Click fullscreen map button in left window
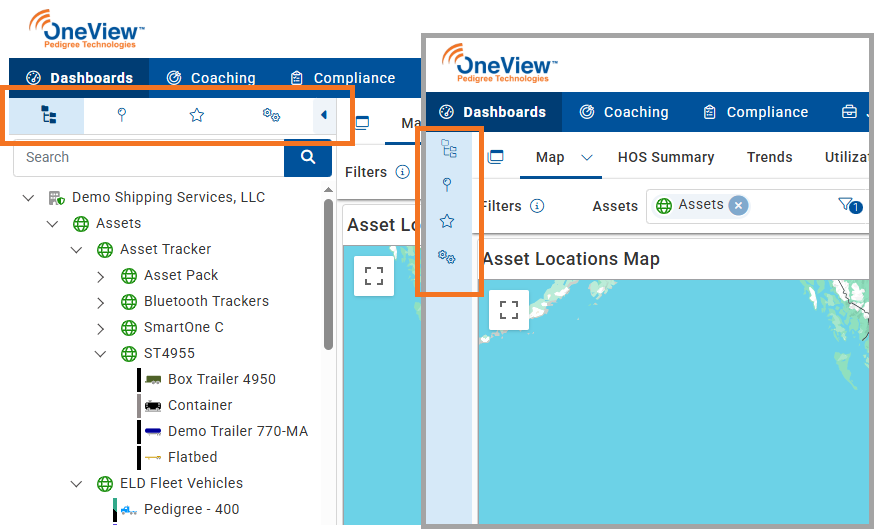Image resolution: width=874 pixels, height=529 pixels. point(374,276)
